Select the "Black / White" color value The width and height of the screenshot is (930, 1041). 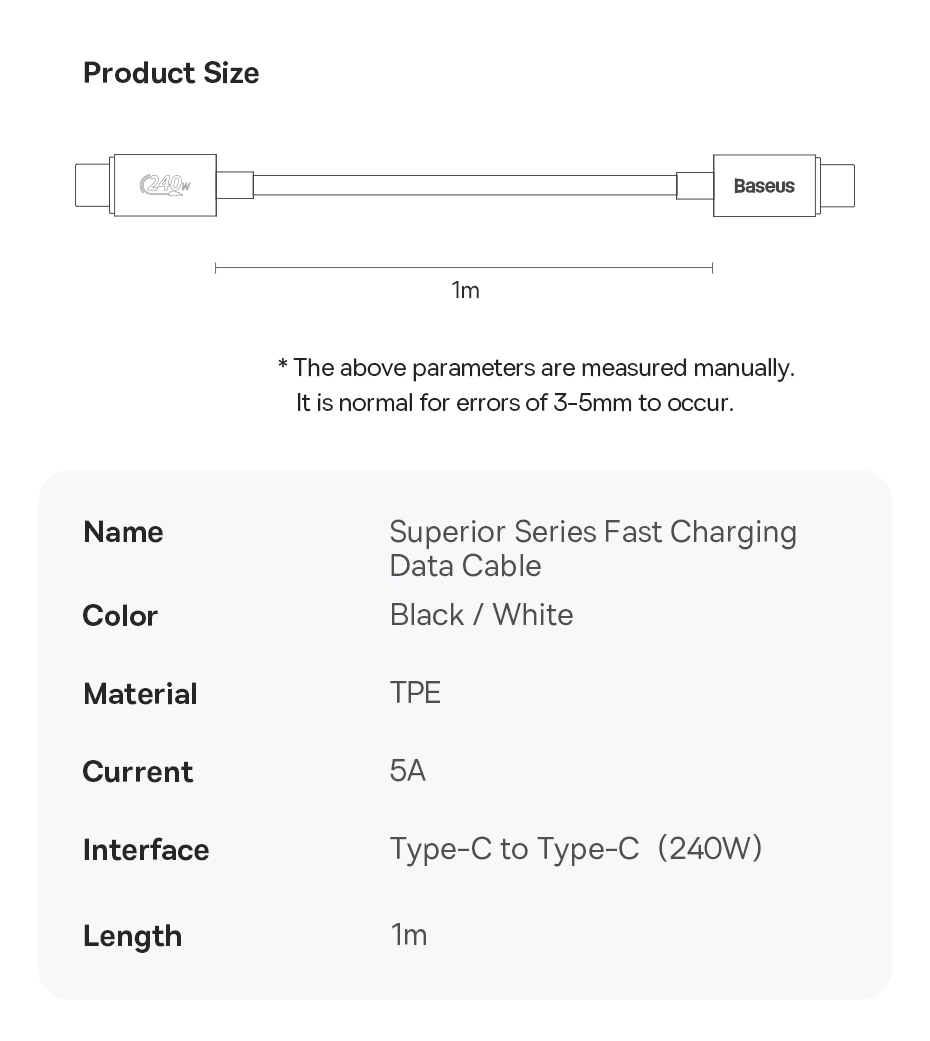coord(481,615)
